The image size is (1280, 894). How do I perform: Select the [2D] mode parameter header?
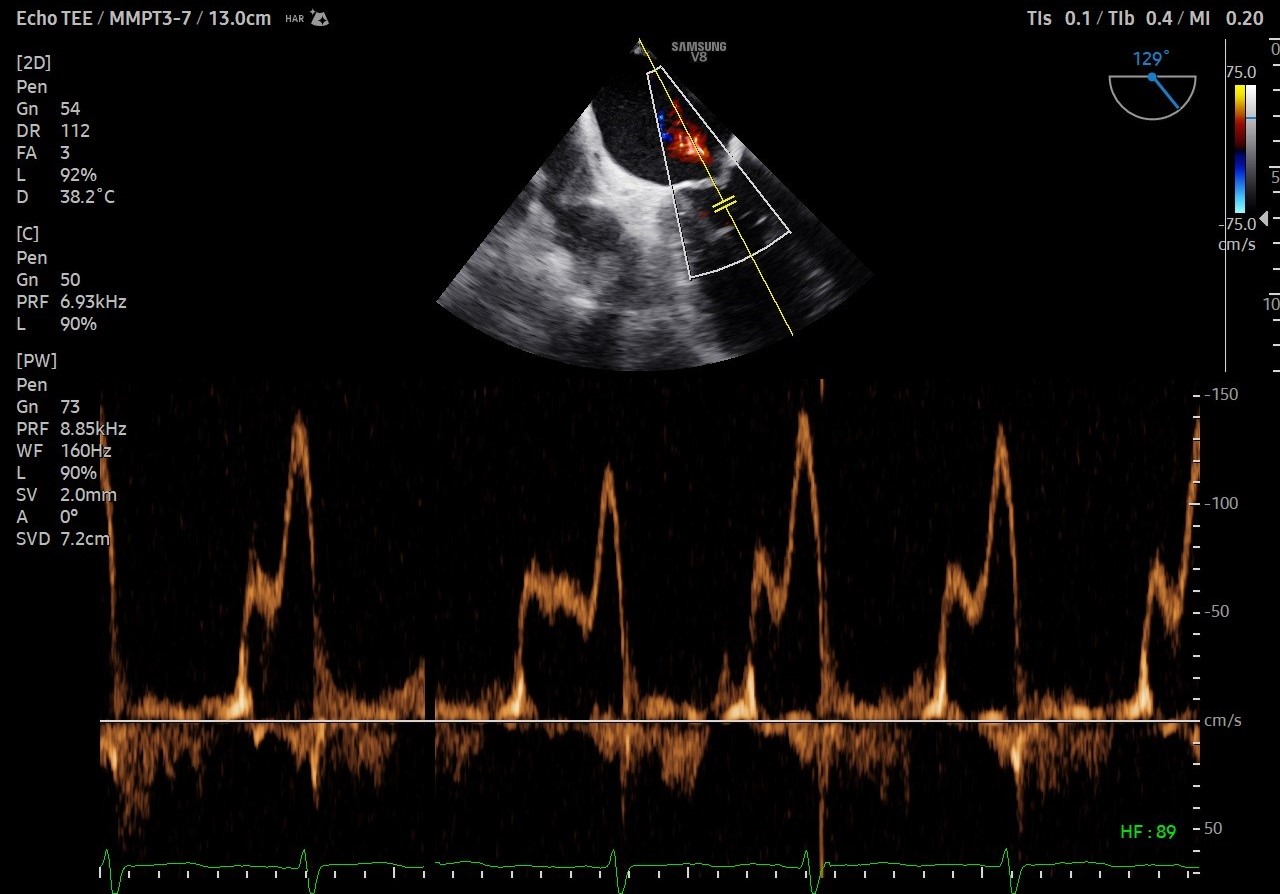point(34,63)
